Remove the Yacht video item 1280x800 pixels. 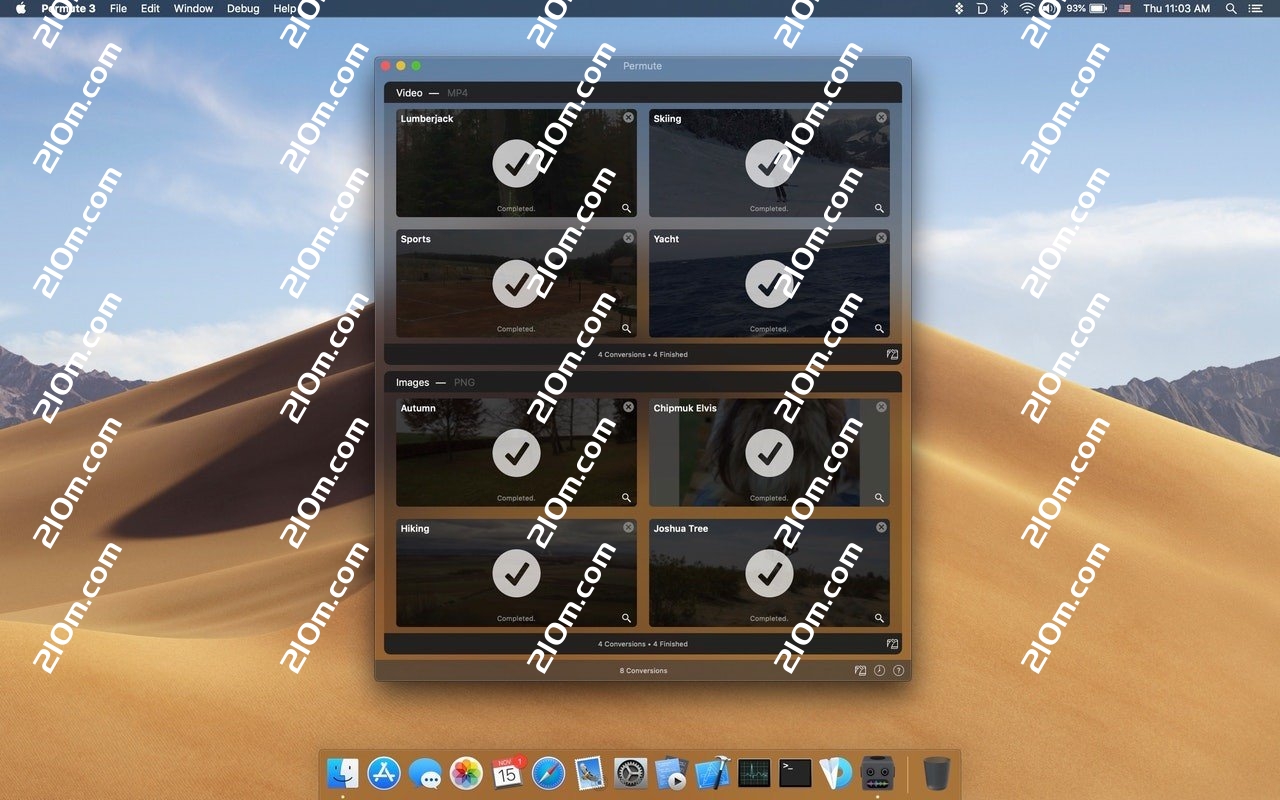pyautogui.click(x=881, y=238)
